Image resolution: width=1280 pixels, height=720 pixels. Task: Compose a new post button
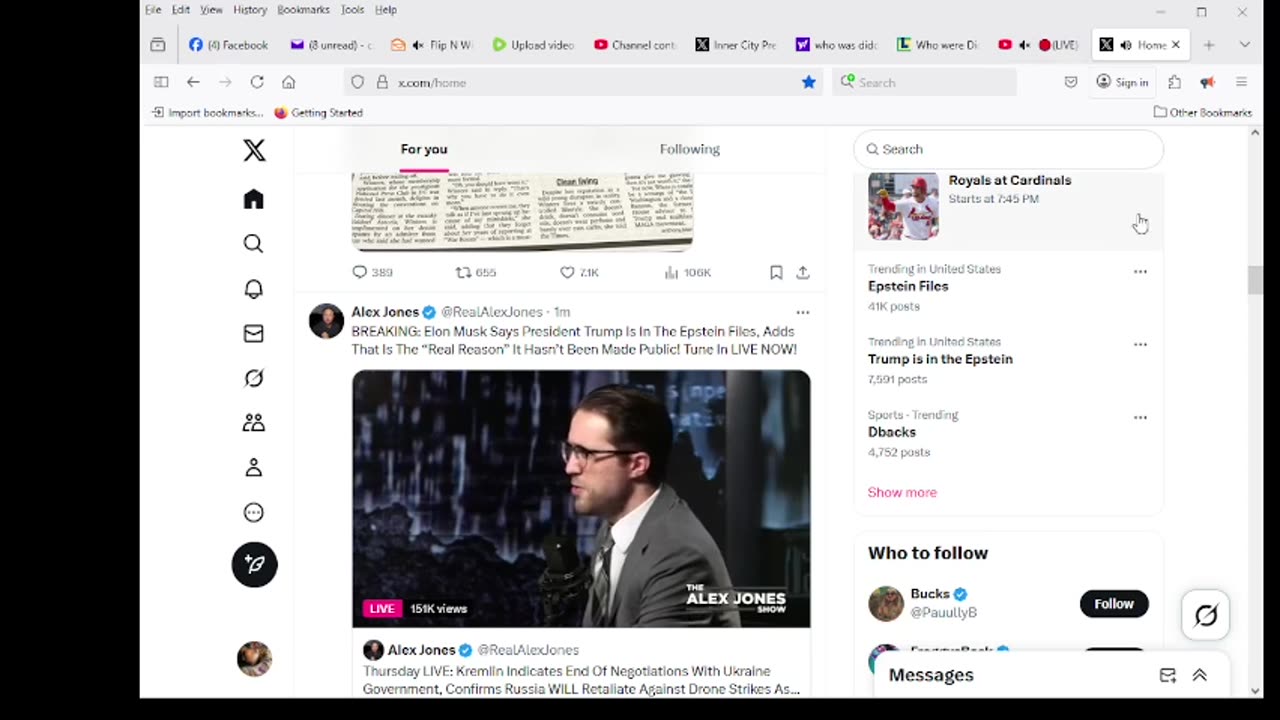coord(254,564)
